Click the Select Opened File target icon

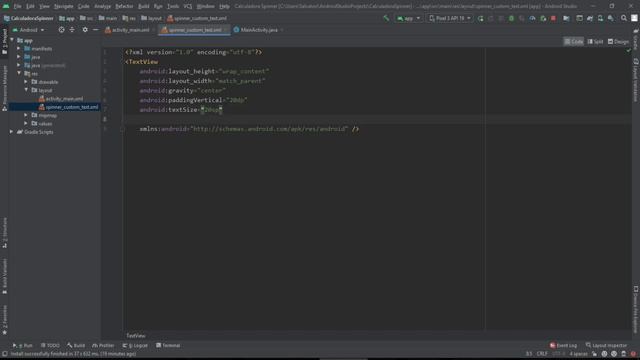click(61, 30)
